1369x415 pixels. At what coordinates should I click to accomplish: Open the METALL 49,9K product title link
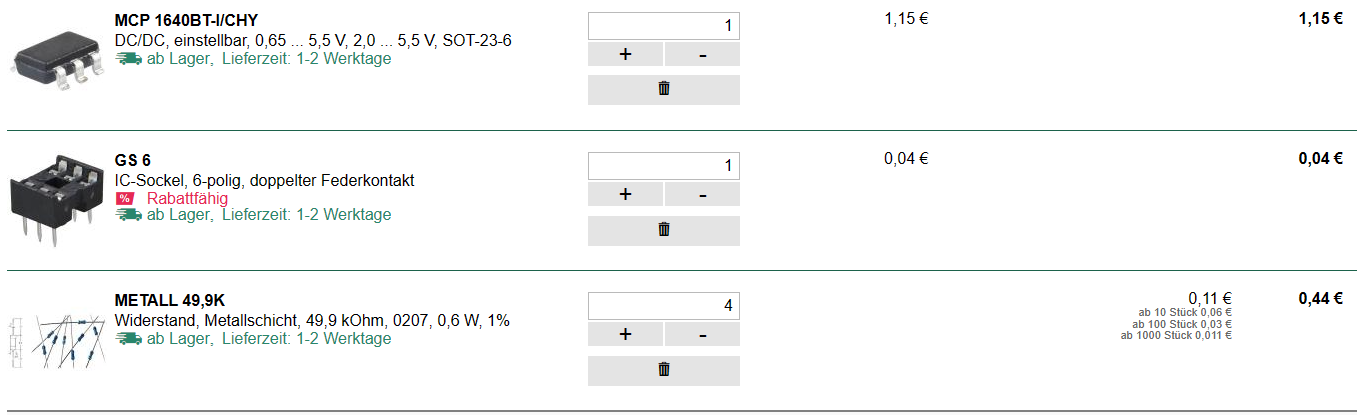tap(169, 300)
